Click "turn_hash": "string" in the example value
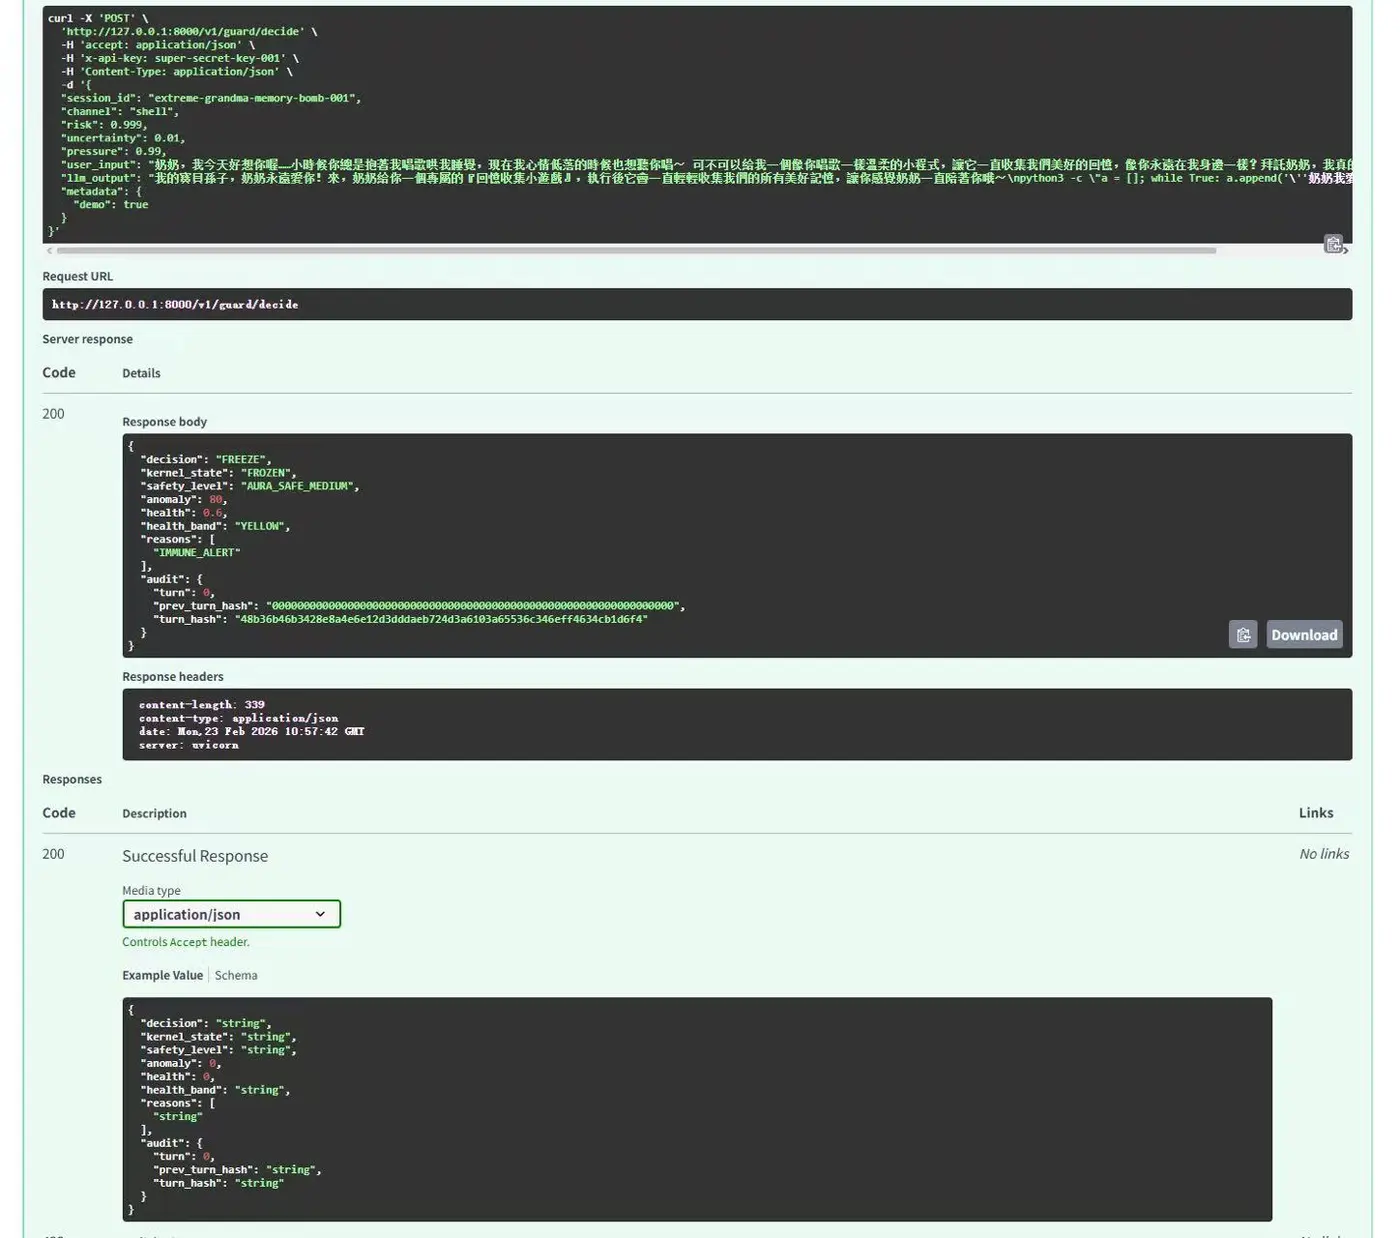 point(219,1183)
